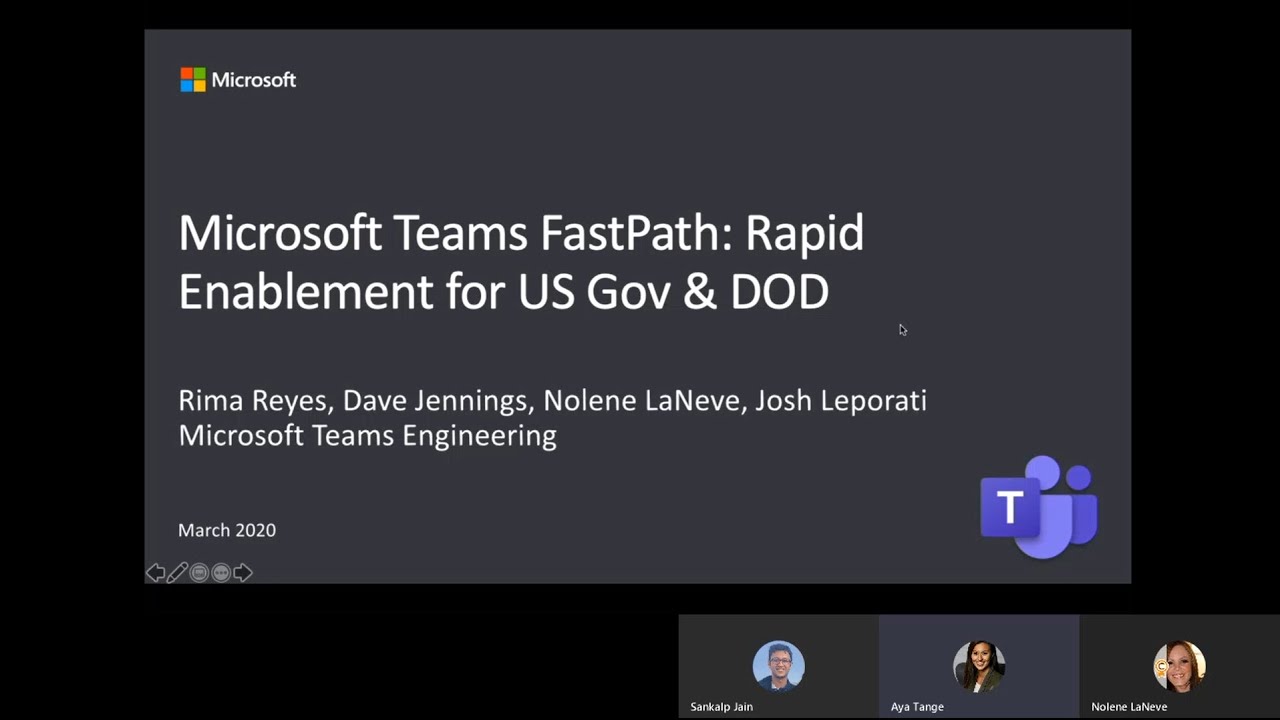Click the March 2020 date text
Viewport: 1280px width, 720px height.
click(x=227, y=530)
